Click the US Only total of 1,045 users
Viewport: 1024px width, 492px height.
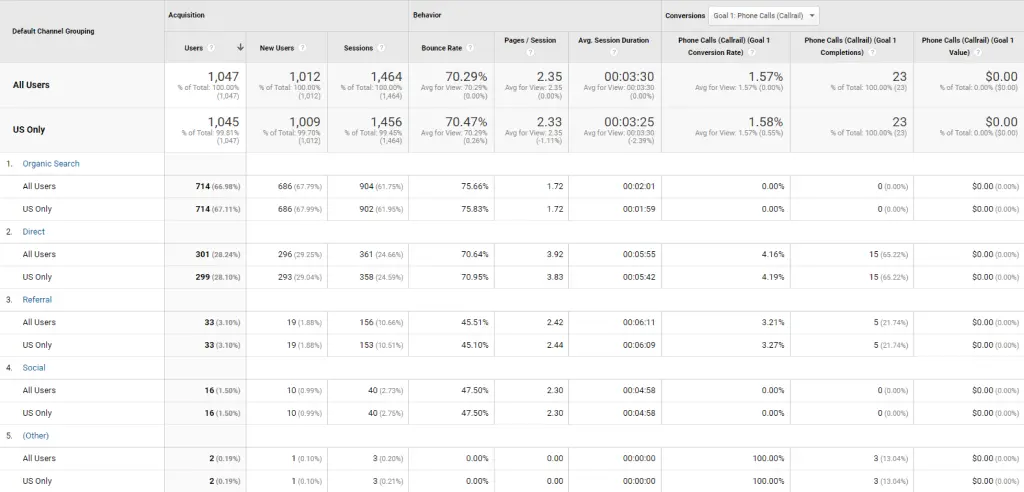click(x=223, y=122)
